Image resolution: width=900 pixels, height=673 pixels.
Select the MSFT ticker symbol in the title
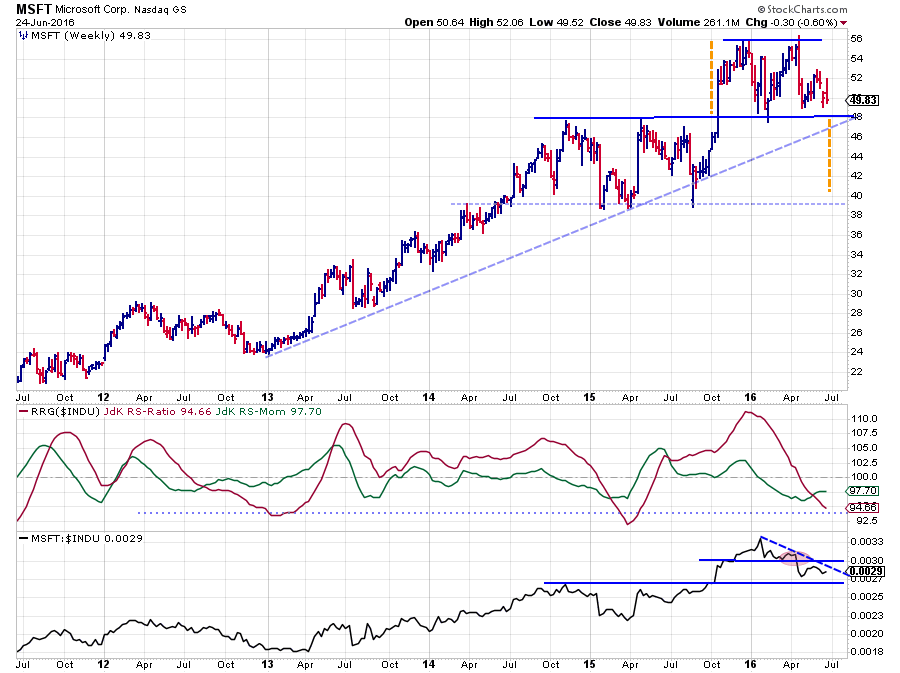pos(34,9)
